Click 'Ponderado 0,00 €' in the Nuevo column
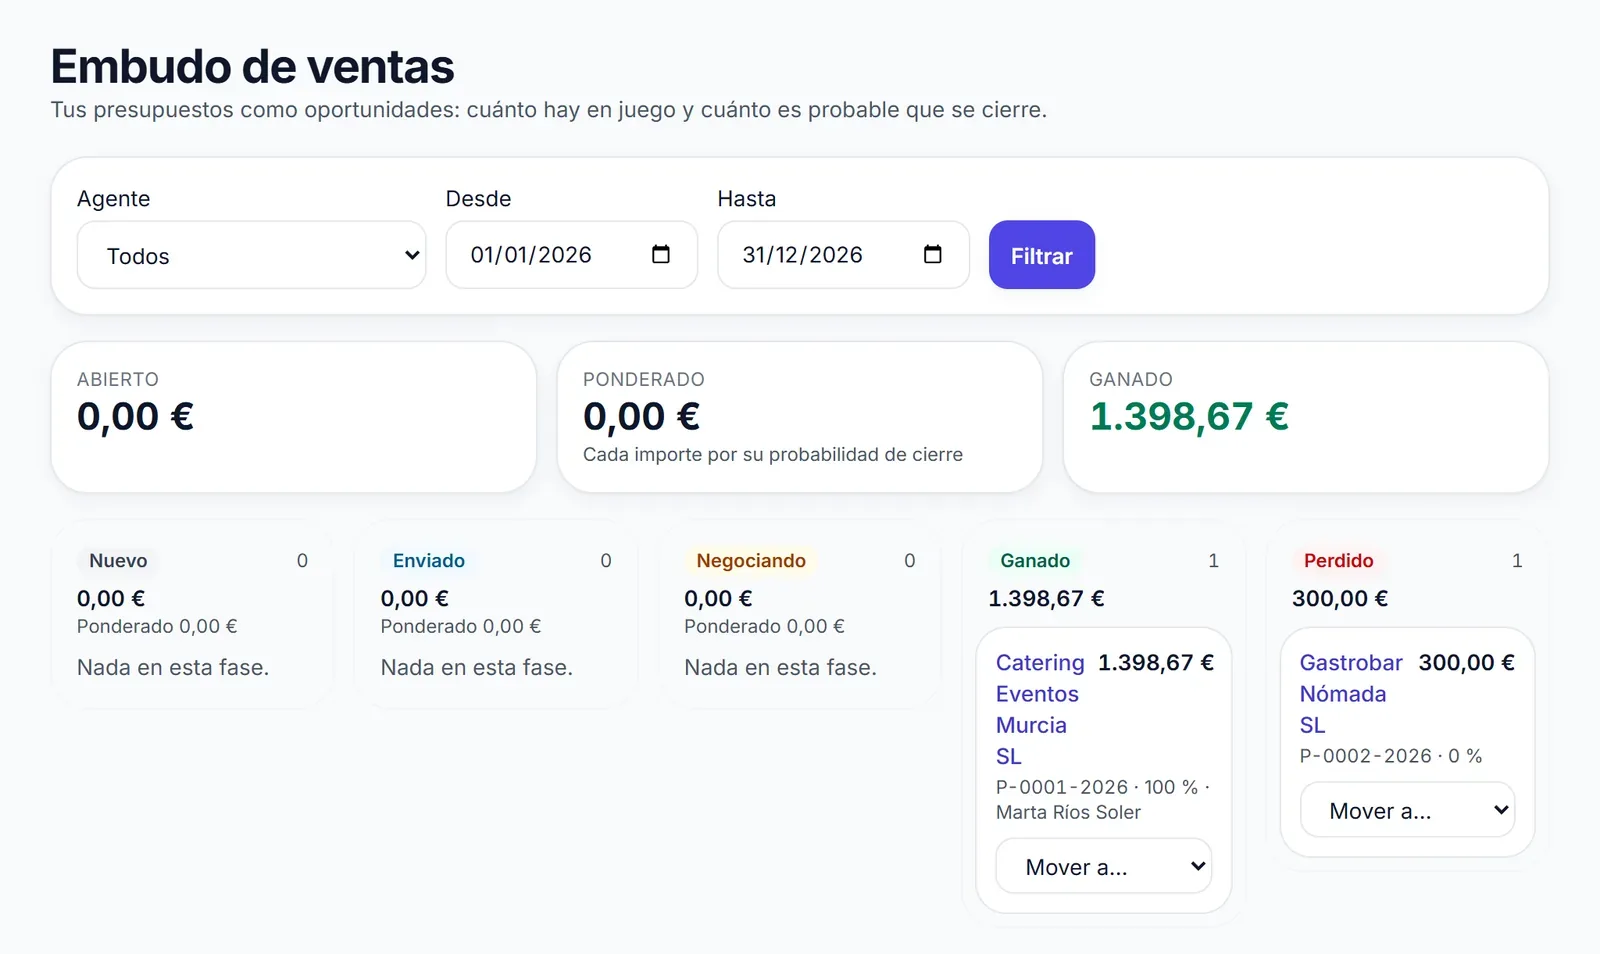 pos(157,626)
